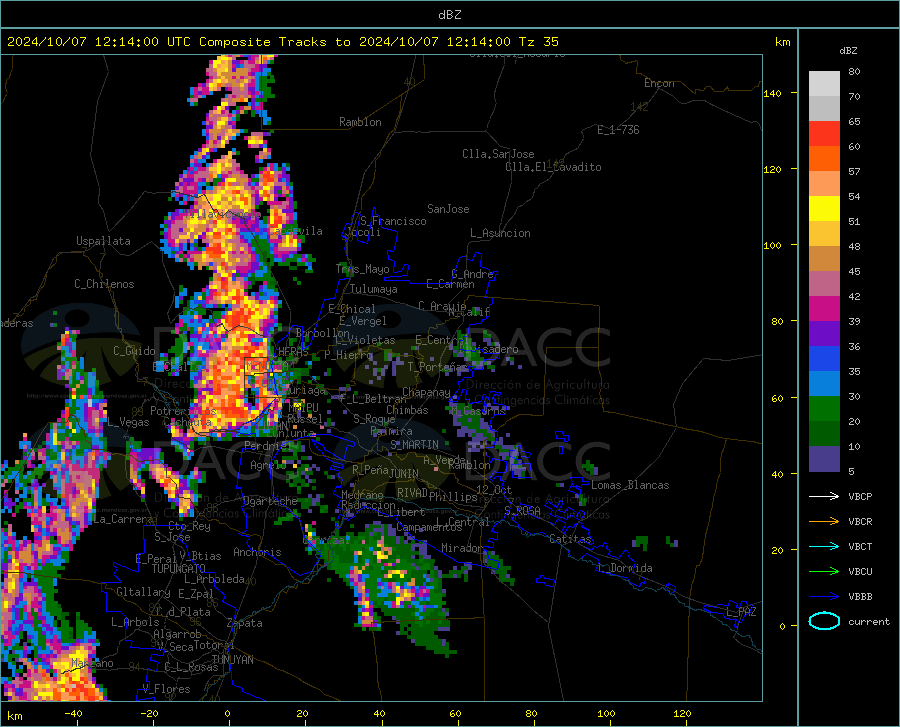This screenshot has width=900, height=727.
Task: Click the 'Chapanay' map label
Action: pyautogui.click(x=426, y=392)
